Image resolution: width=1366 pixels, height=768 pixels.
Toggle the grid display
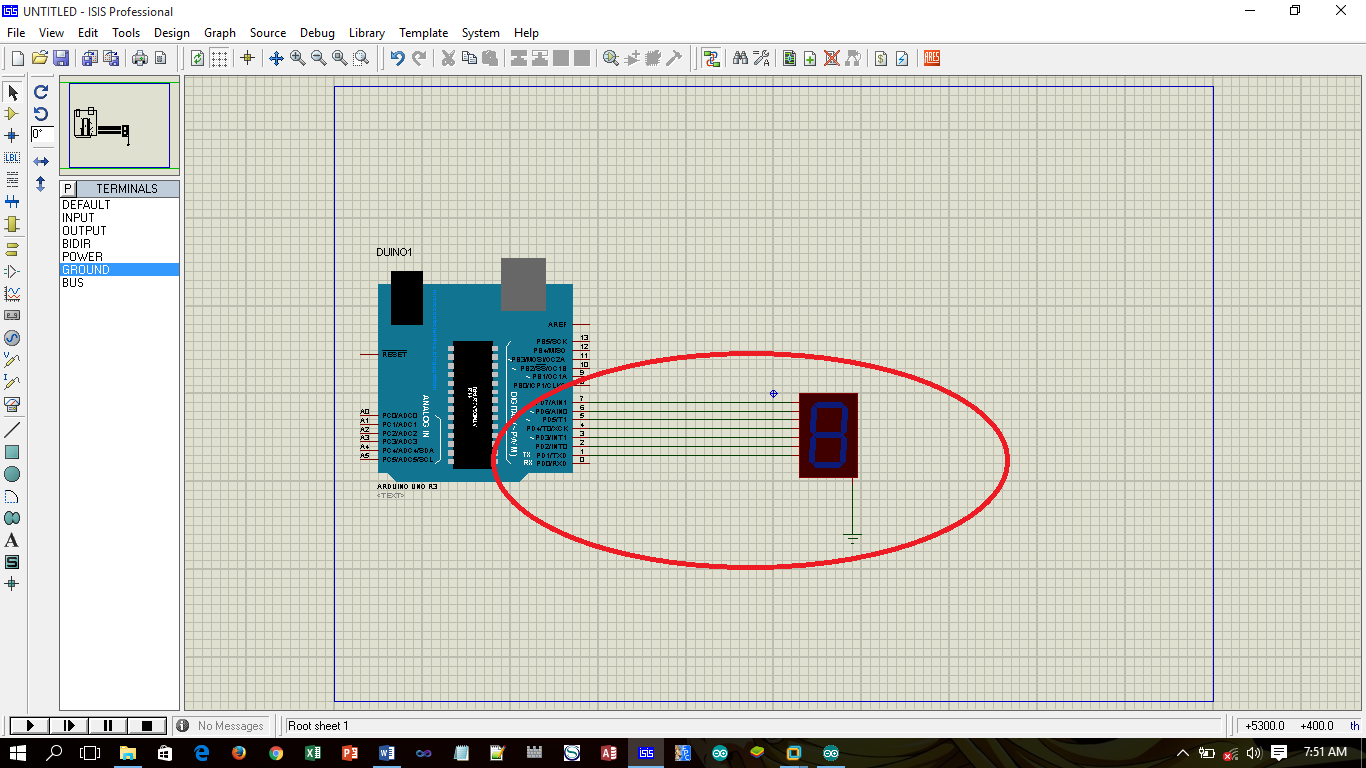click(219, 58)
